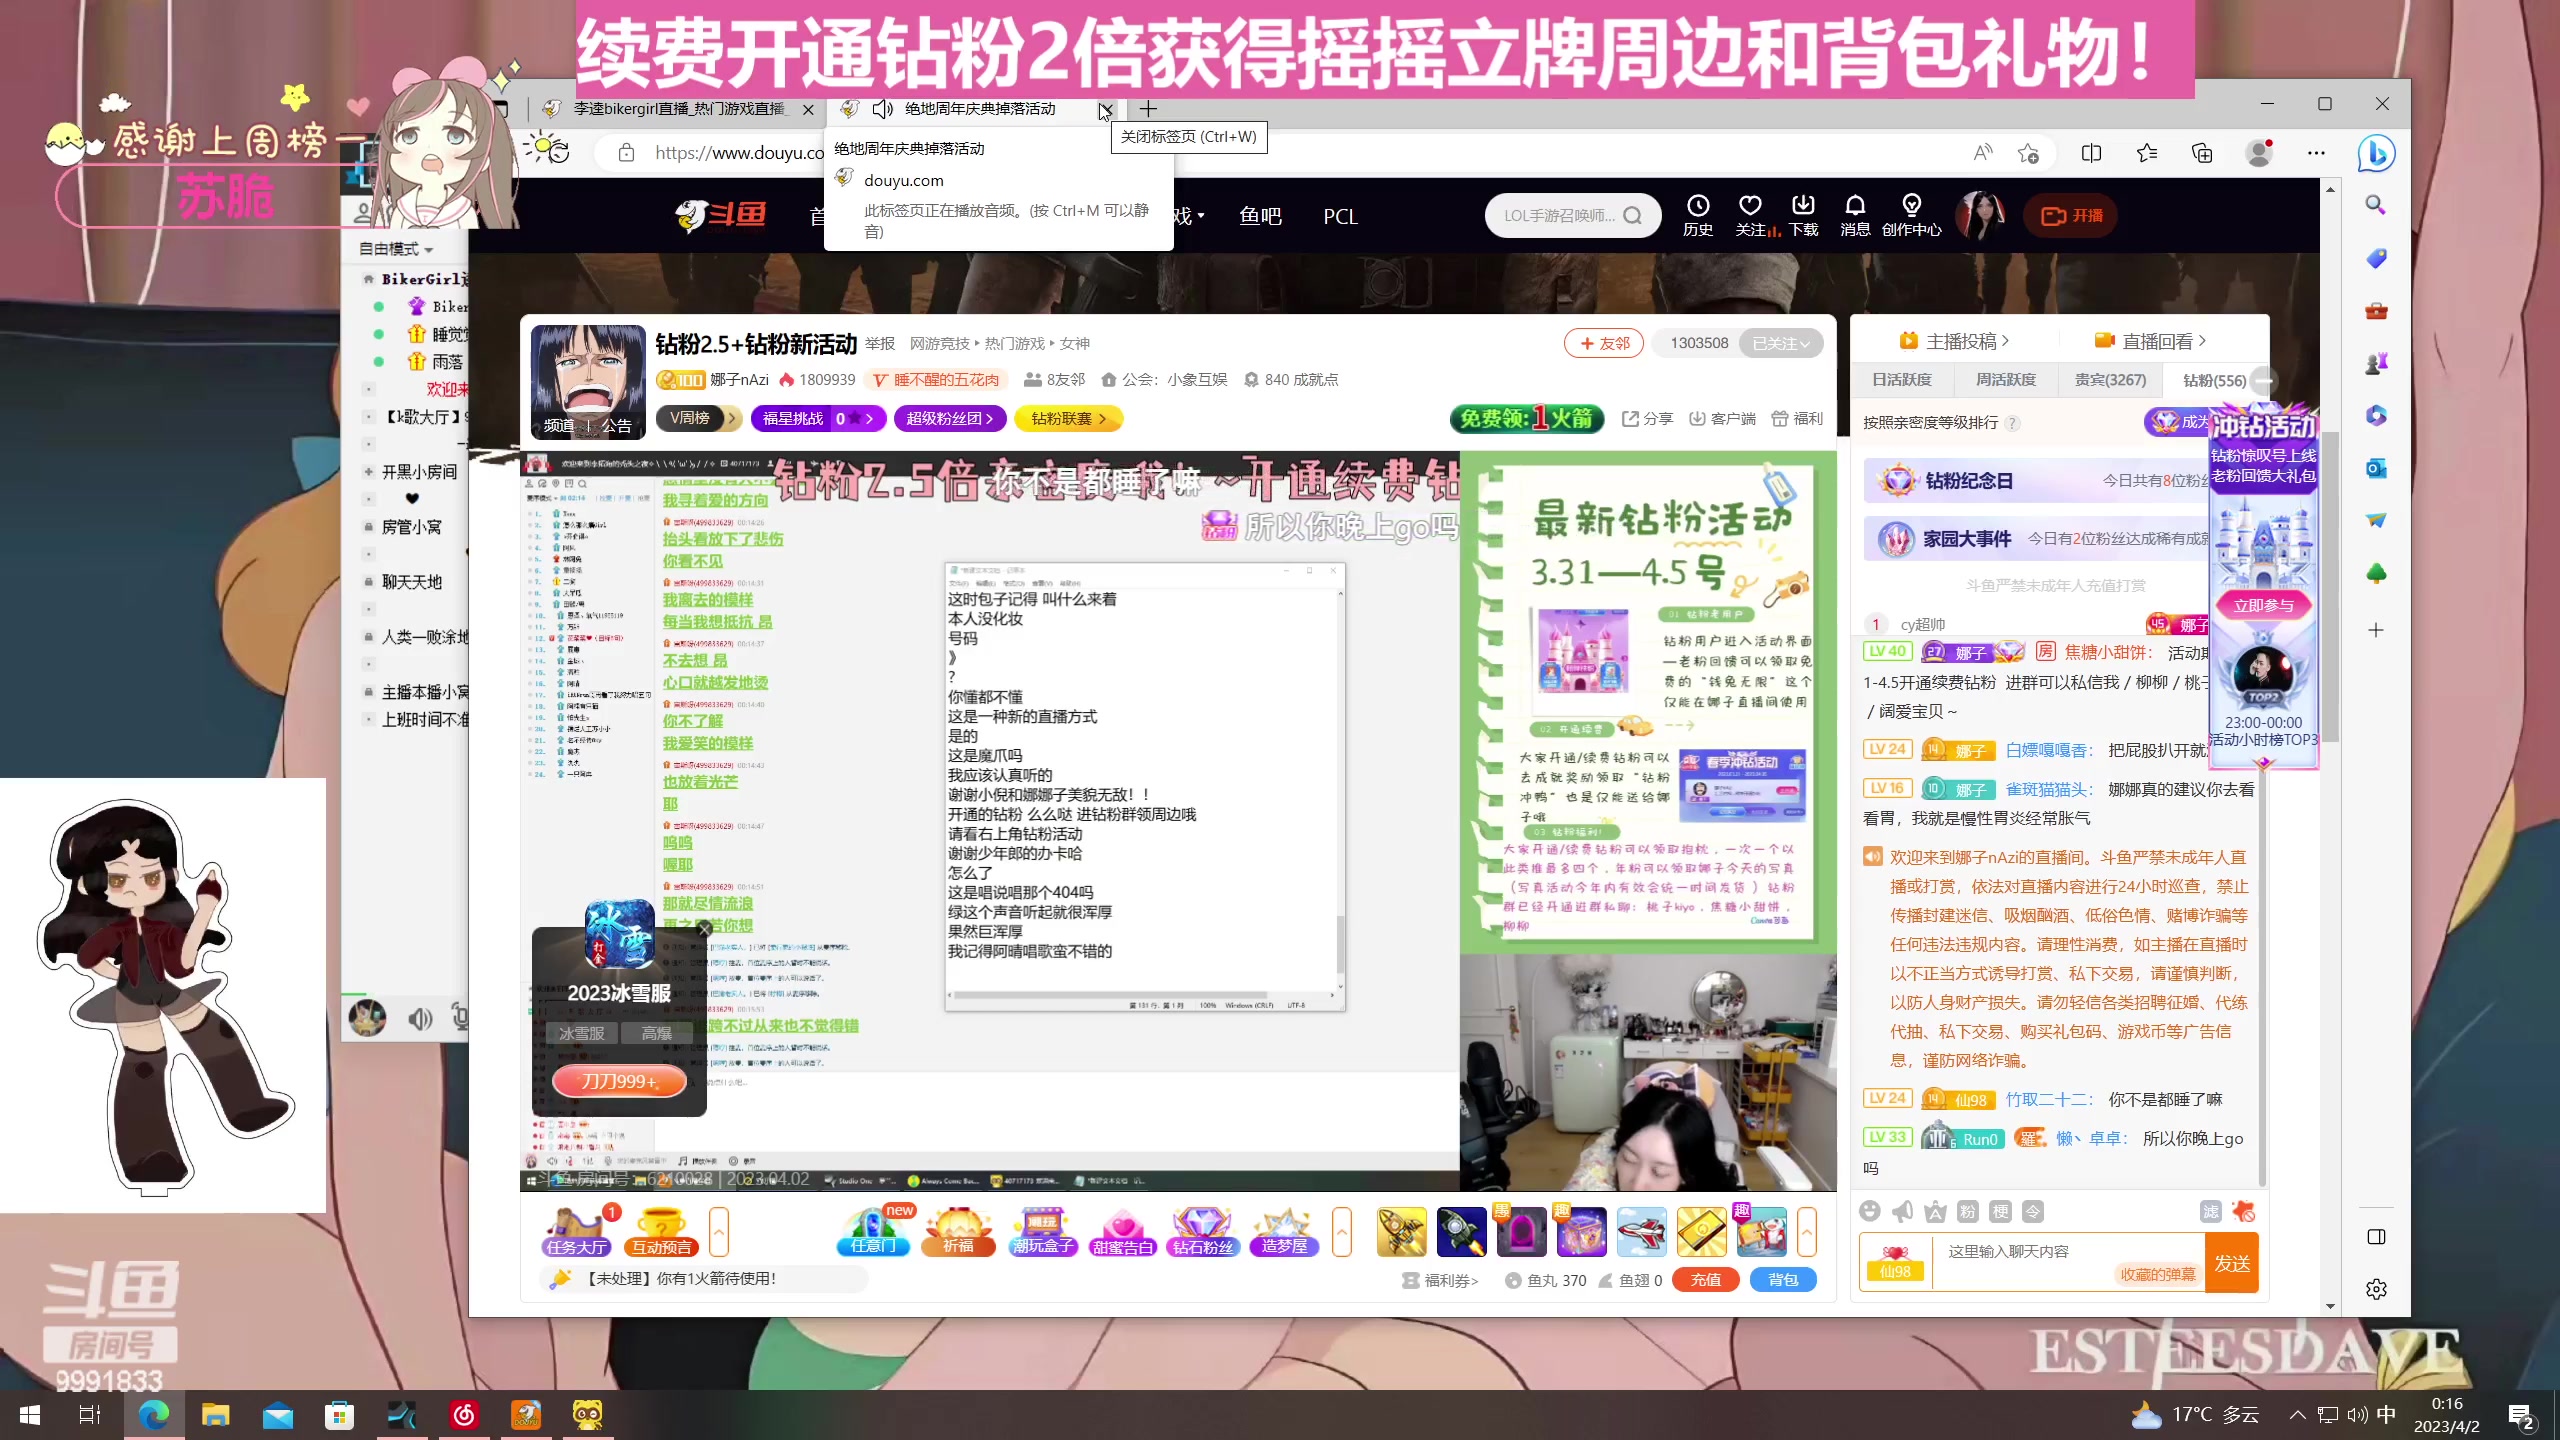Viewport: 2560px width, 1440px height.
Task: Open Edge favorites list icon
Action: coord(2146,153)
